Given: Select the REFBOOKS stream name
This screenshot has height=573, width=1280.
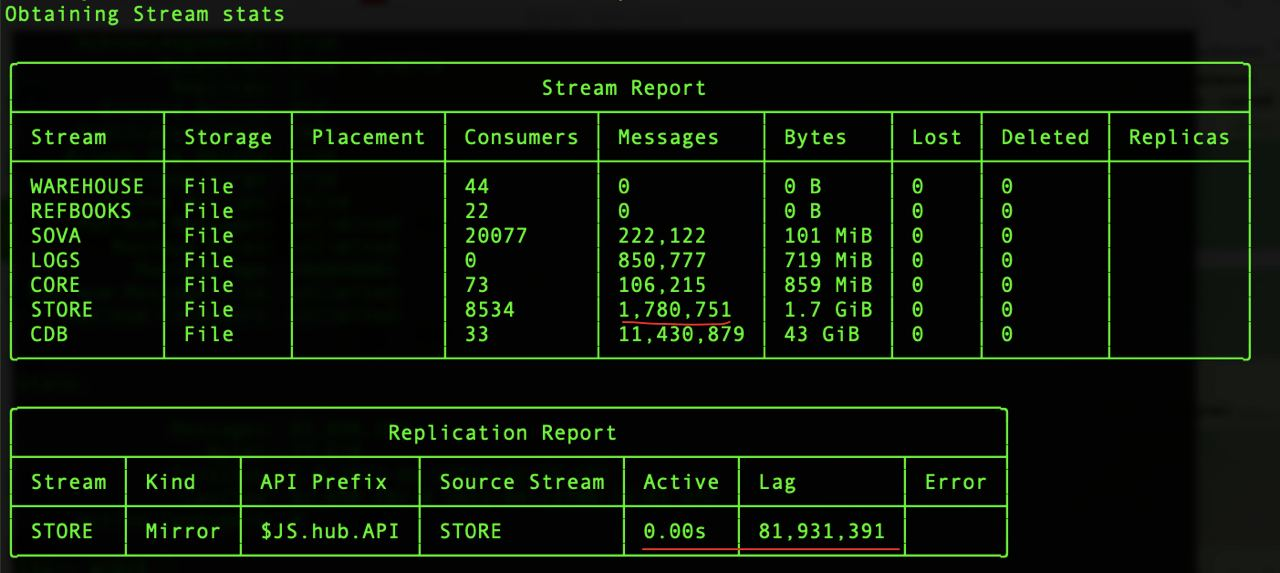Looking at the screenshot, I should pos(81,211).
